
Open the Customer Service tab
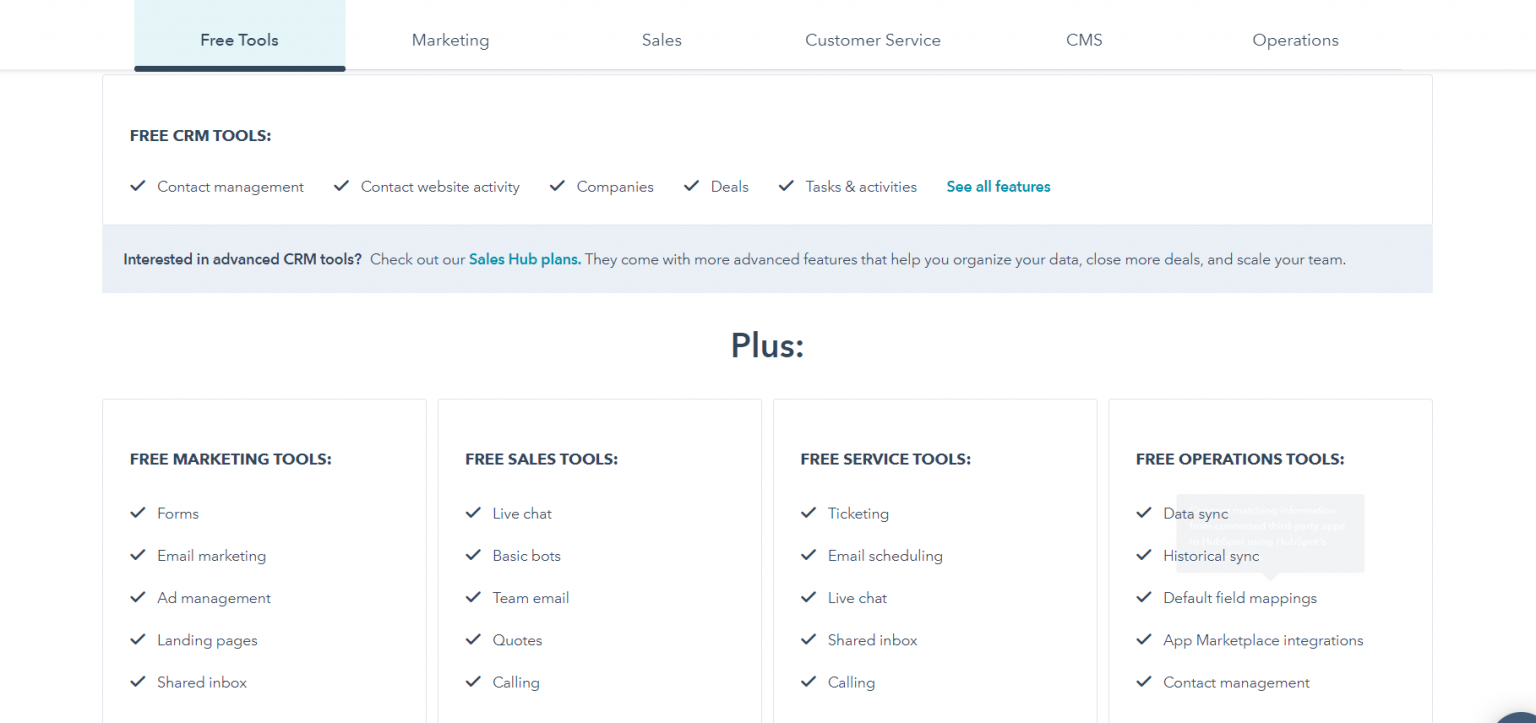(x=872, y=40)
